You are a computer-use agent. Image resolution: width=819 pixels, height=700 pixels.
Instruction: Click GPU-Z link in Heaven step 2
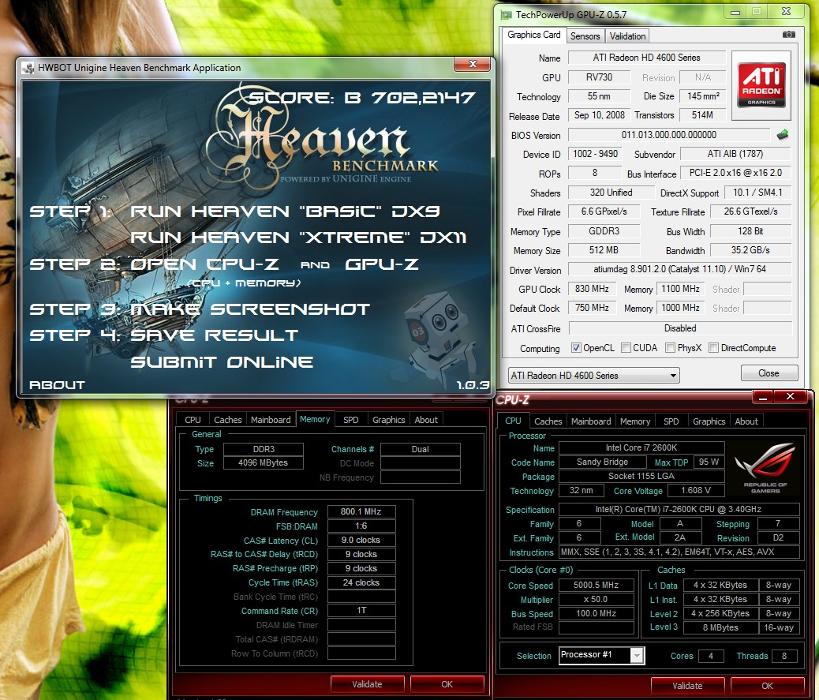click(382, 264)
